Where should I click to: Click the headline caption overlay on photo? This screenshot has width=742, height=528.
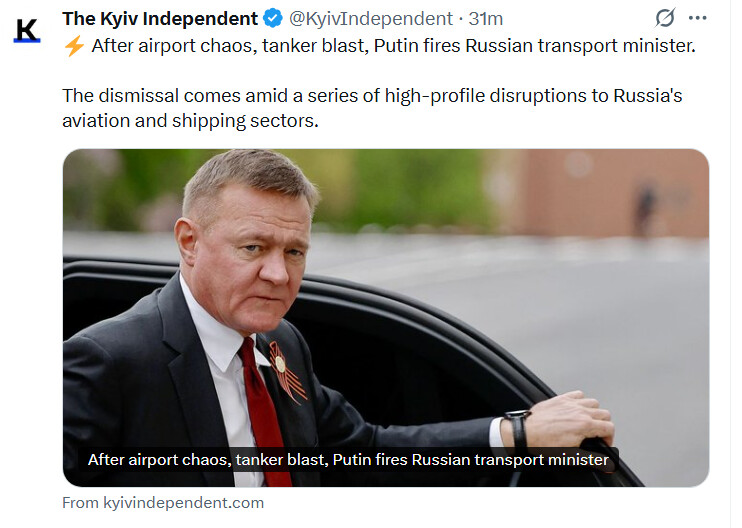pyautogui.click(x=348, y=459)
